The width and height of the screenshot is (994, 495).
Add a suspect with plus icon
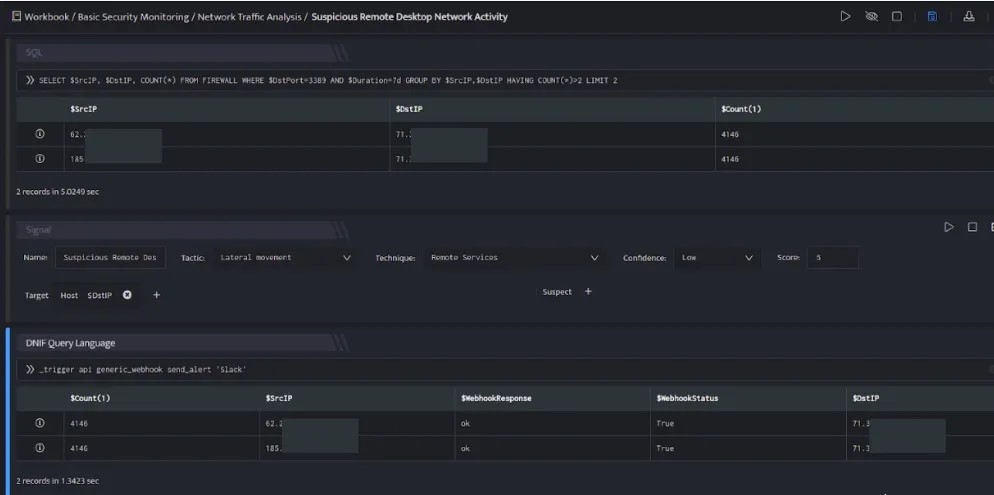click(588, 292)
